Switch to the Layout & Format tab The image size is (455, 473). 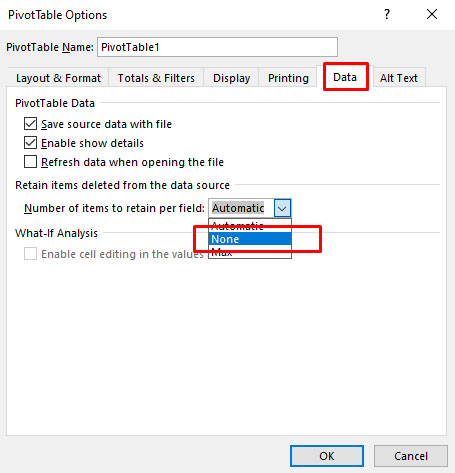point(58,78)
